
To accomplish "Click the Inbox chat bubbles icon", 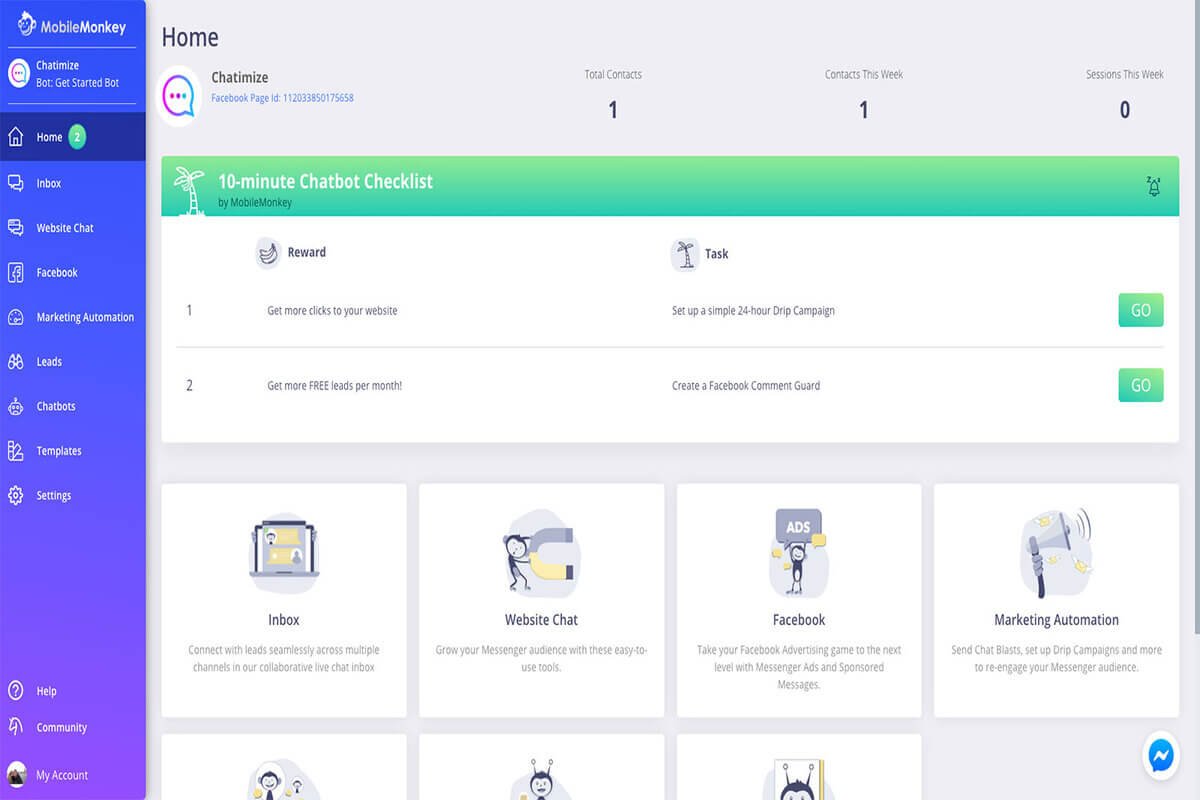I will [x=16, y=183].
